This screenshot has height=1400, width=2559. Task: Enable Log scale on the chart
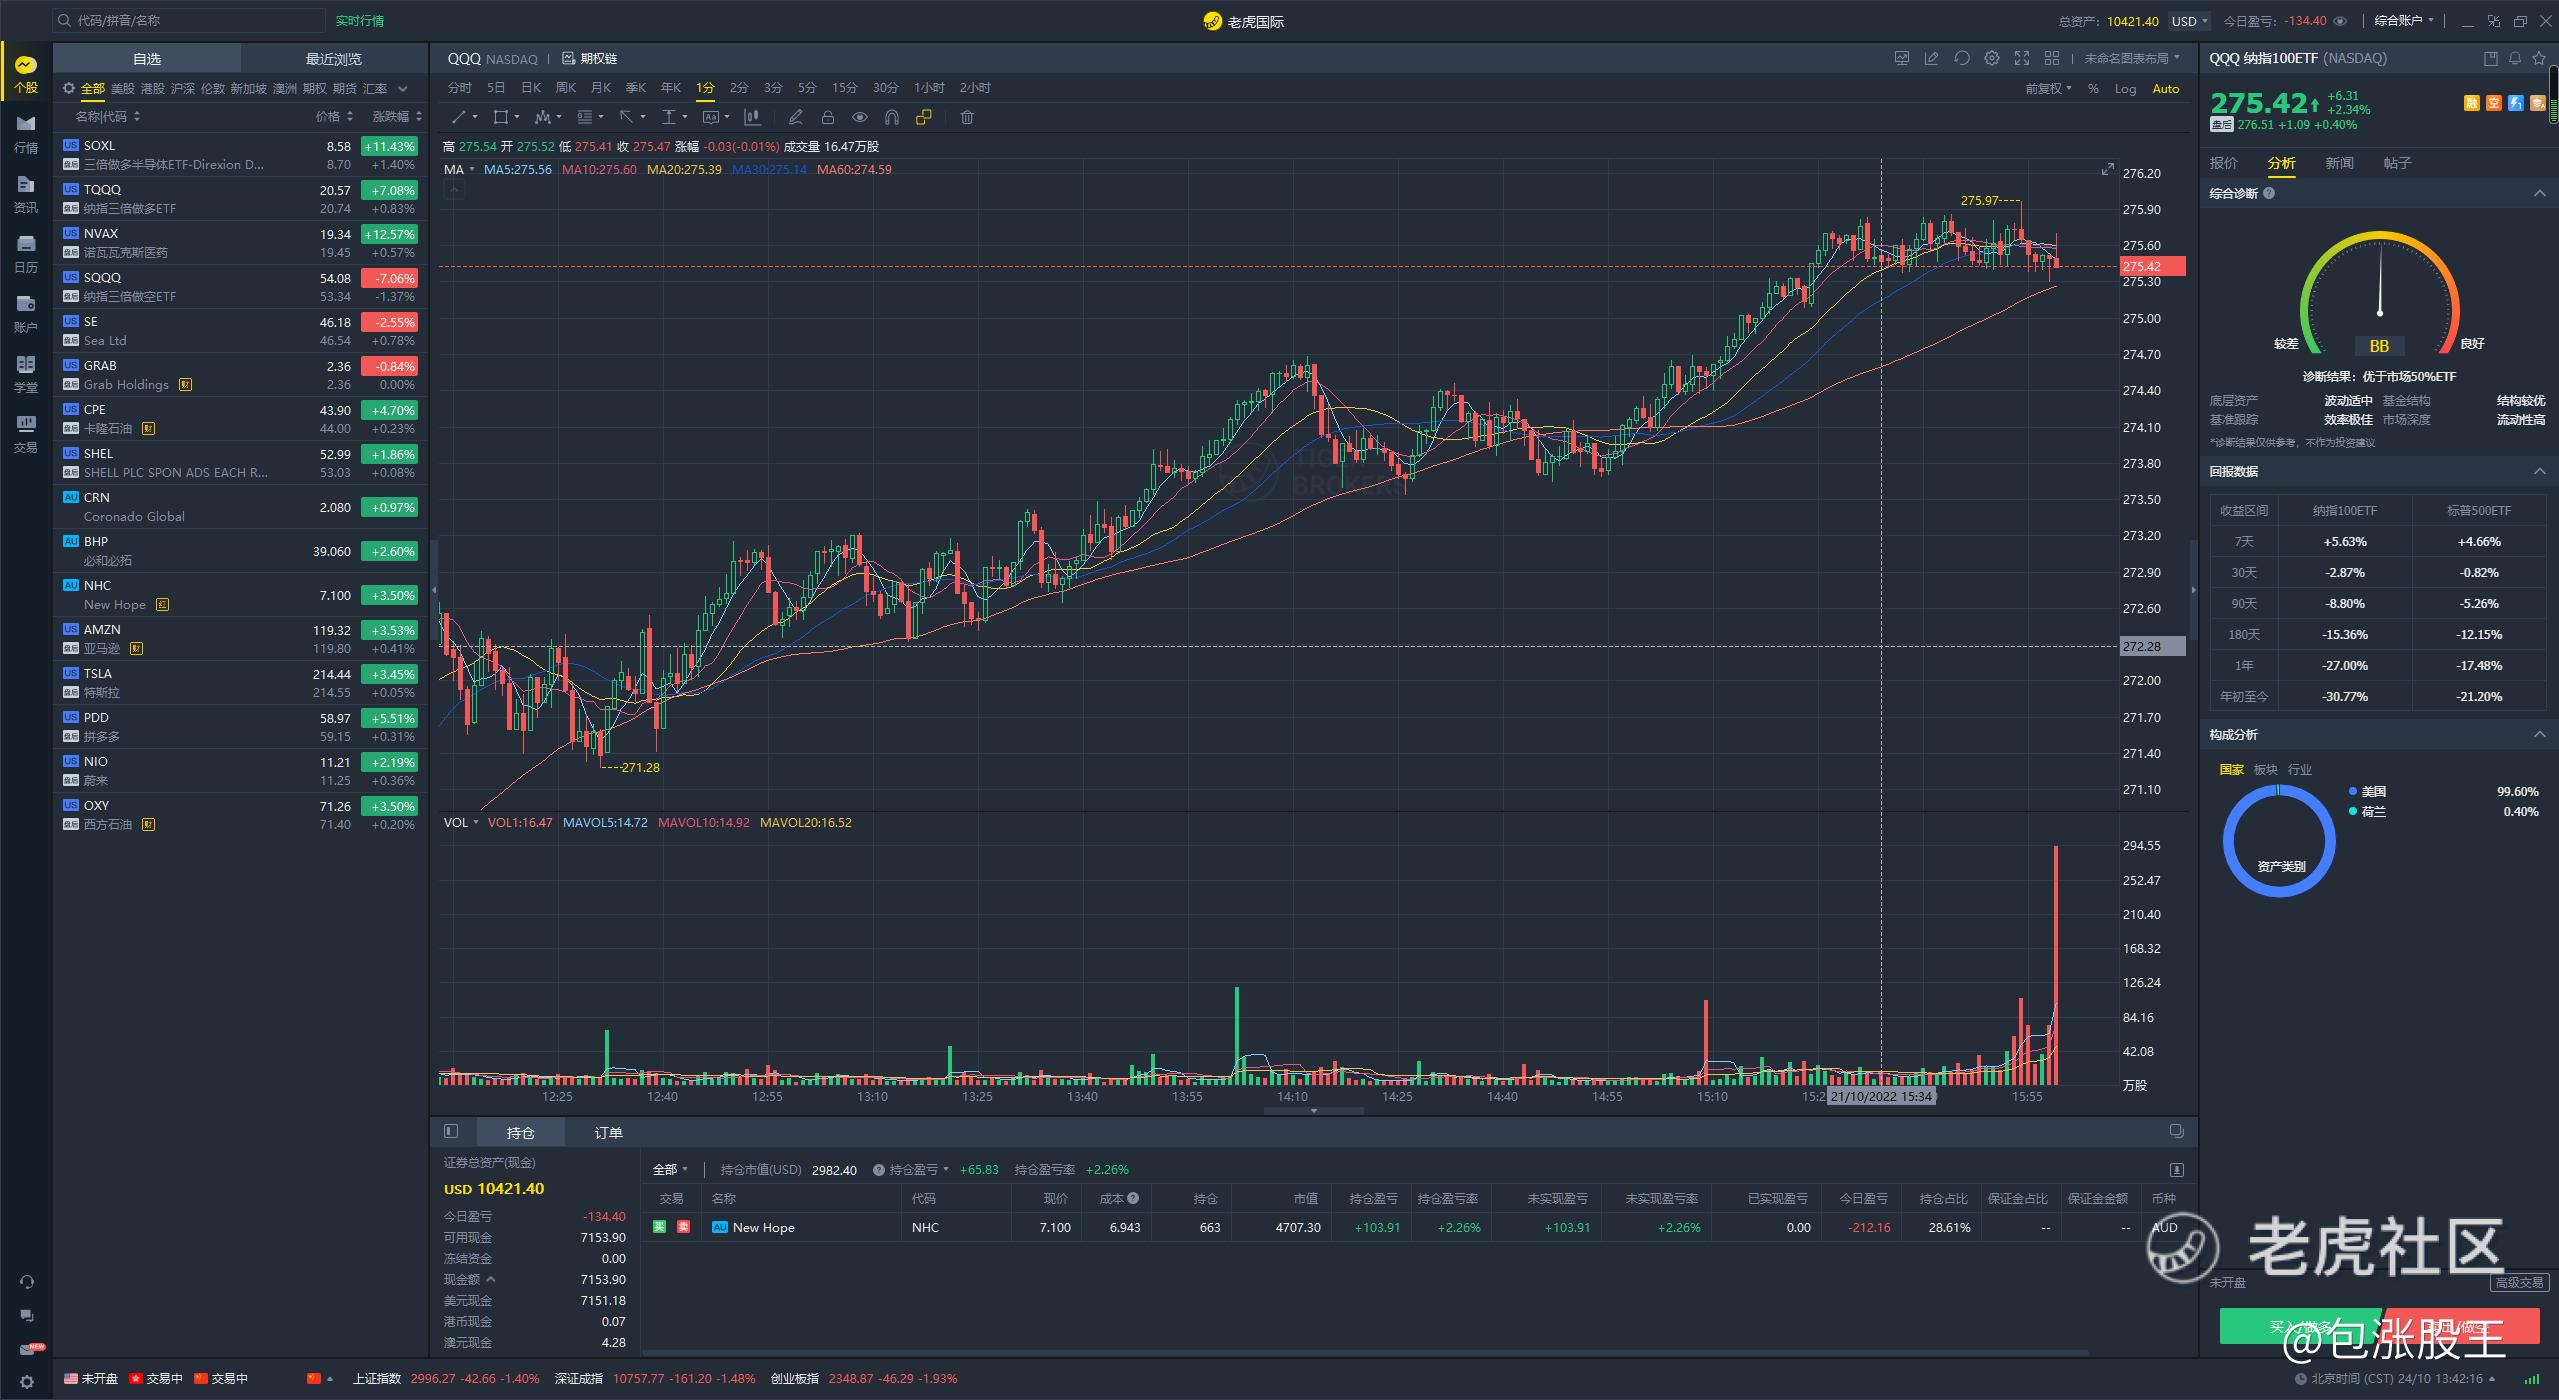[2124, 89]
